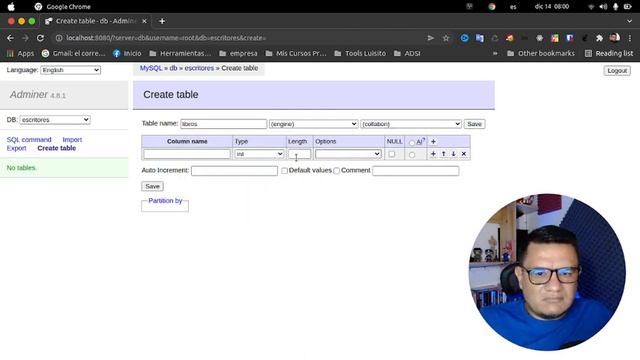Go to escritores breadcrumb link
Image resolution: width=640 pixels, height=360 pixels.
(x=199, y=68)
